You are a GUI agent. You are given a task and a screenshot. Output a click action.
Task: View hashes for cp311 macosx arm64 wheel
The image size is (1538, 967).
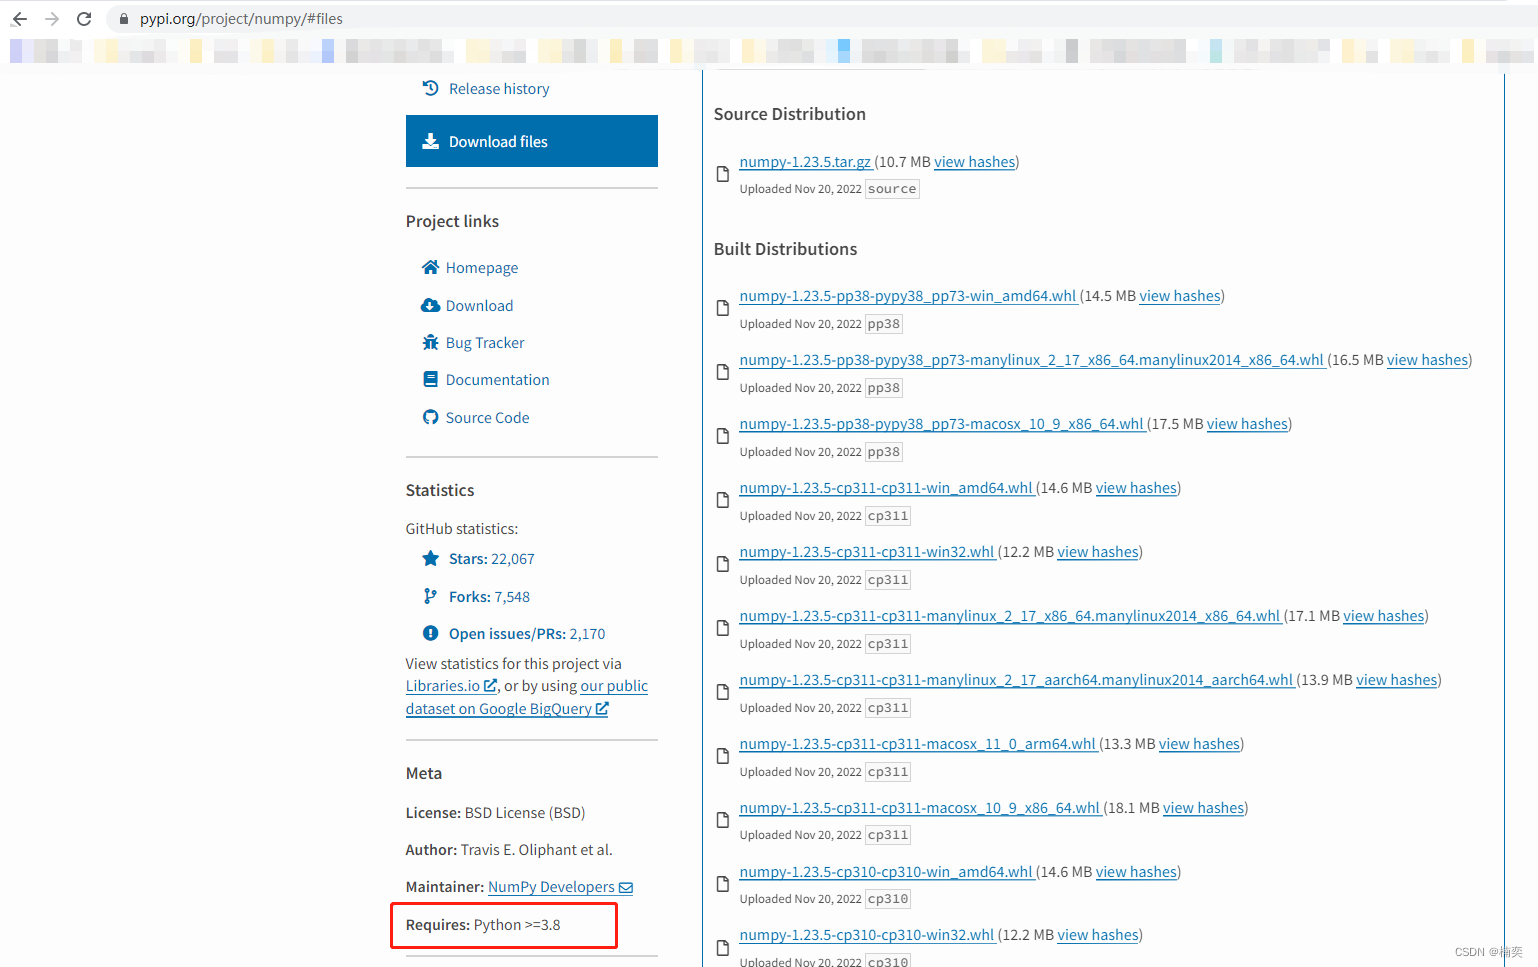click(1200, 744)
